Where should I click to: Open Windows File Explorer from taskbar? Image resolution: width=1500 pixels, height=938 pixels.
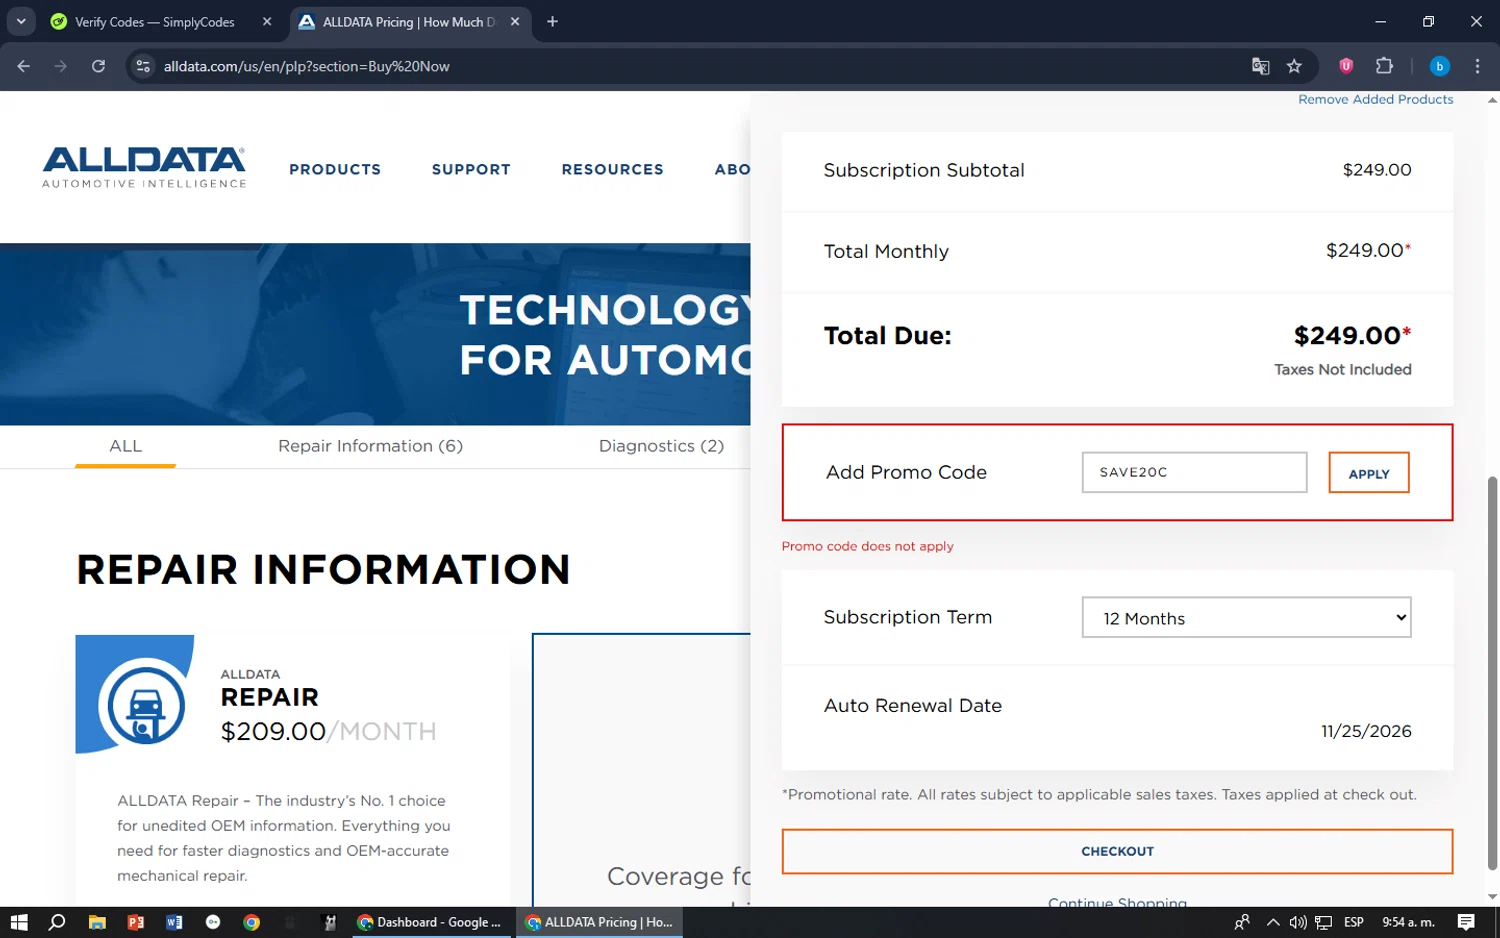97,922
